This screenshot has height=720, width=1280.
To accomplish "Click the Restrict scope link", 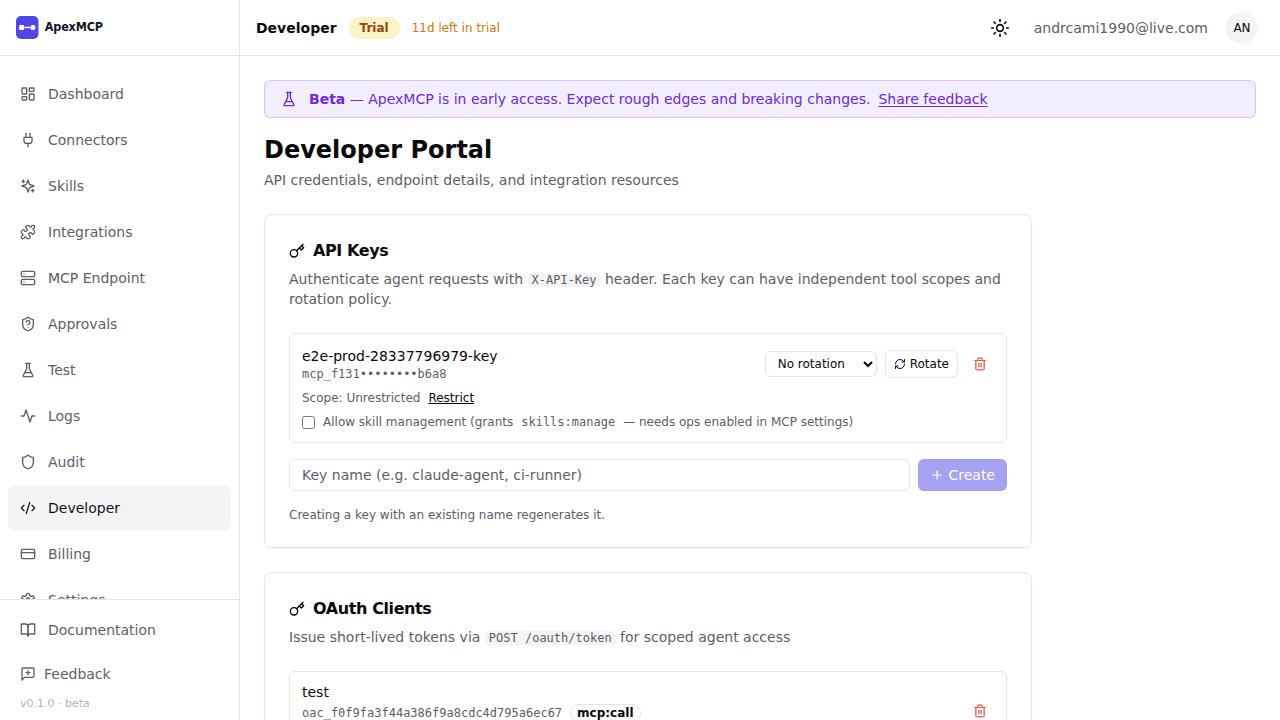I will 451,398.
